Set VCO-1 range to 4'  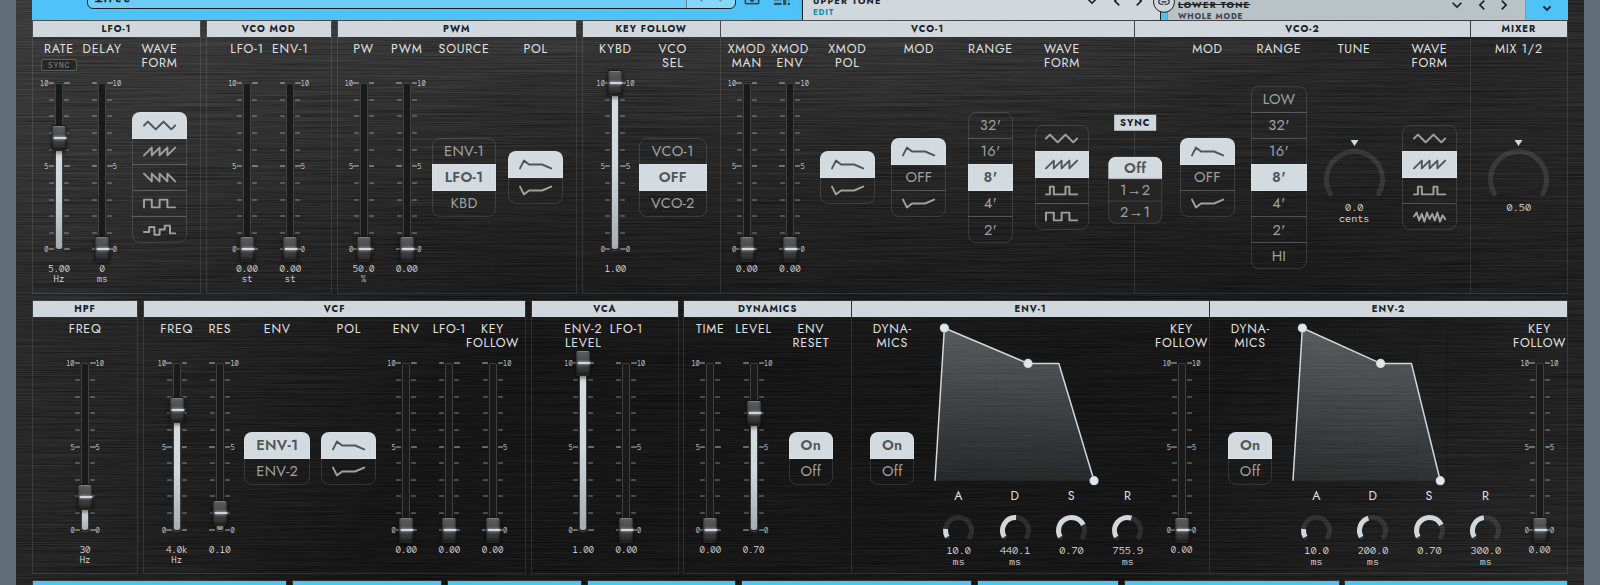click(x=990, y=203)
